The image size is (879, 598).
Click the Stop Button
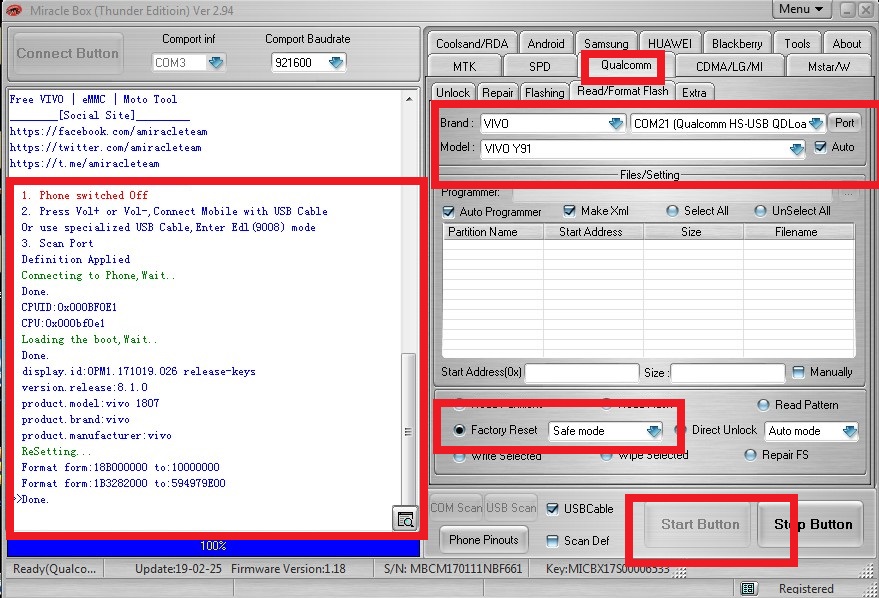813,525
